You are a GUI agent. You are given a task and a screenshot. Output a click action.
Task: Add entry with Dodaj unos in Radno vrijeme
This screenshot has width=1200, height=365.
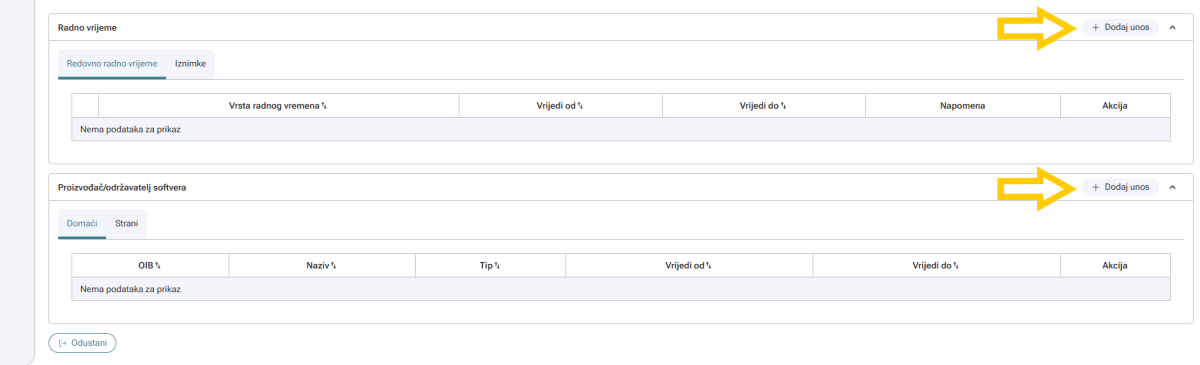[1120, 27]
